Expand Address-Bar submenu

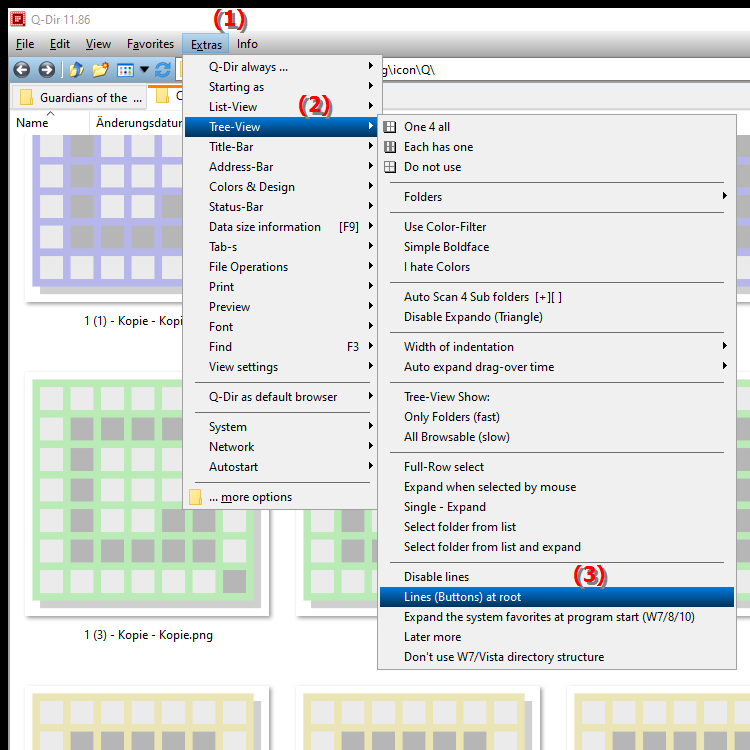pos(281,167)
